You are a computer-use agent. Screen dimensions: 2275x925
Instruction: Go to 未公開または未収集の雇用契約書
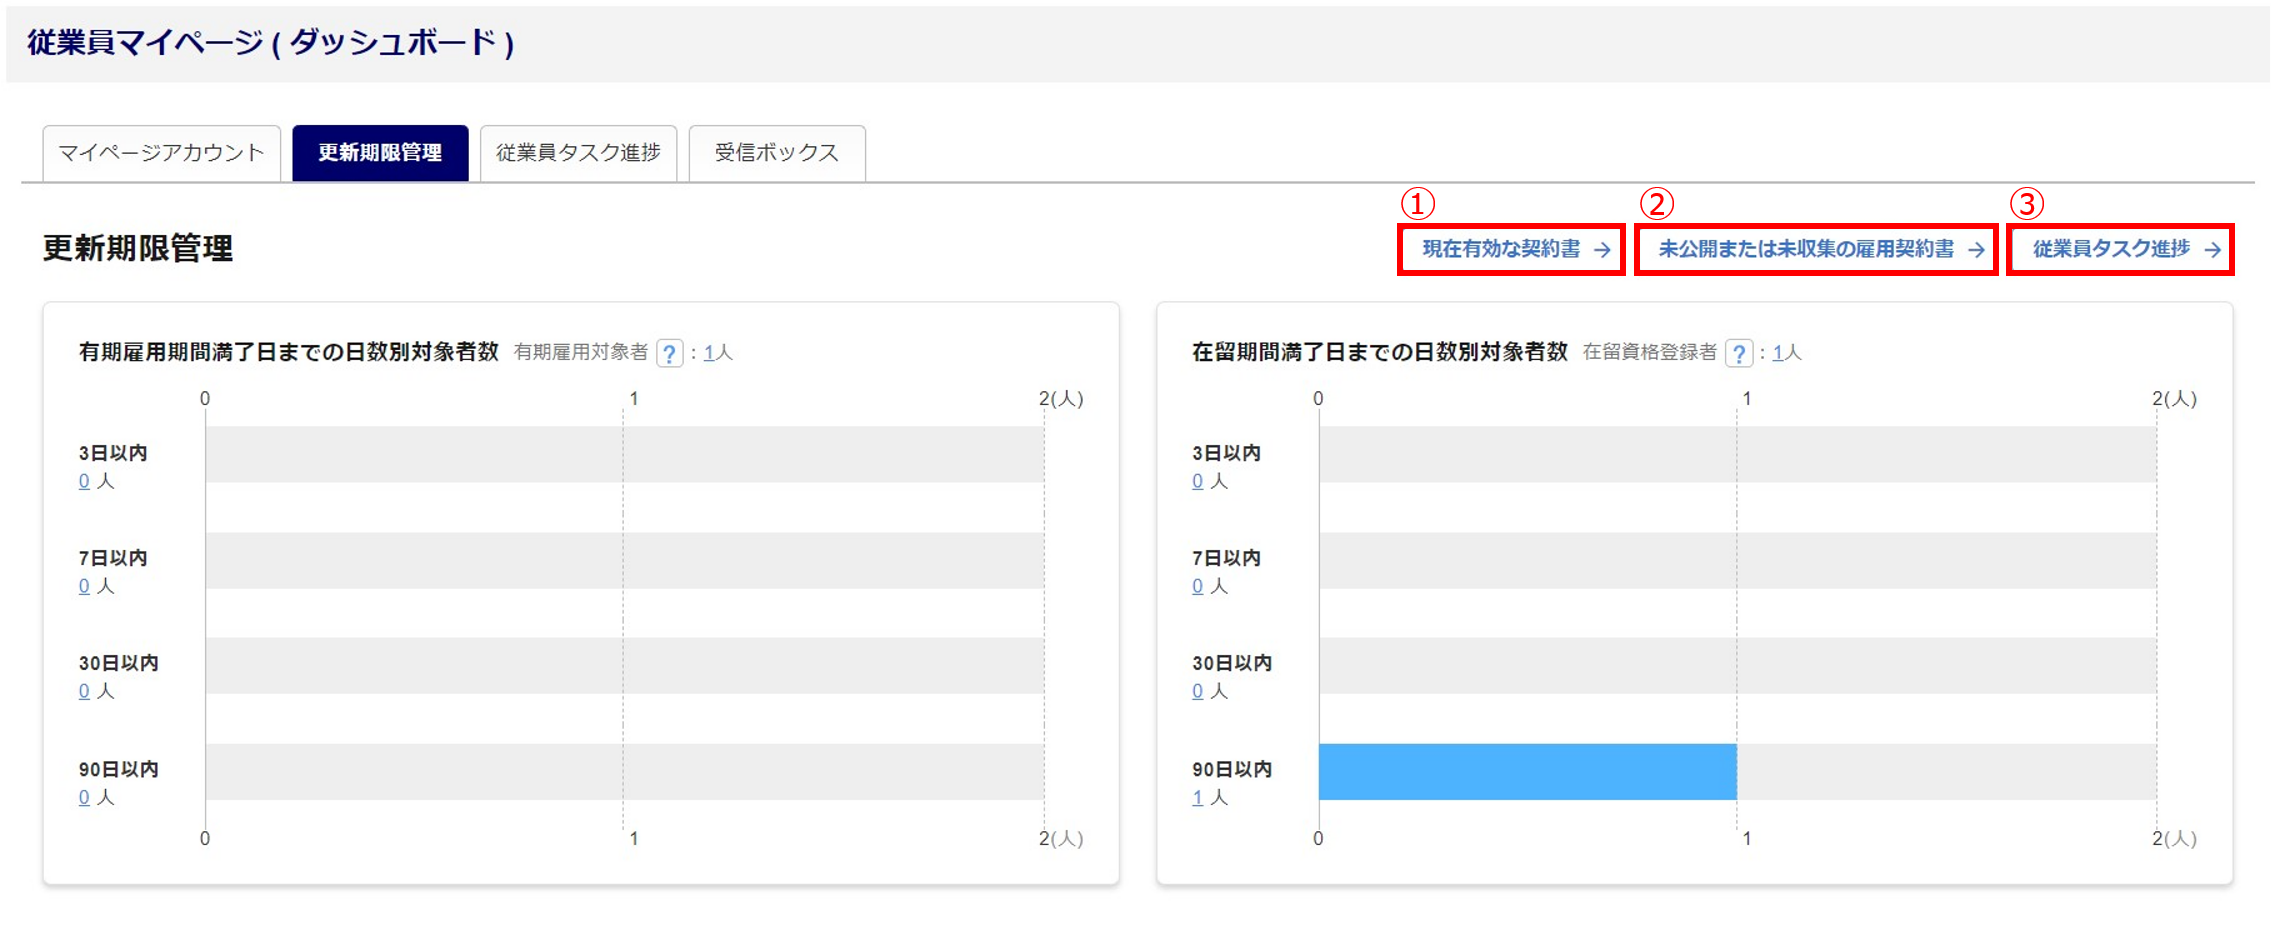pos(1816,249)
